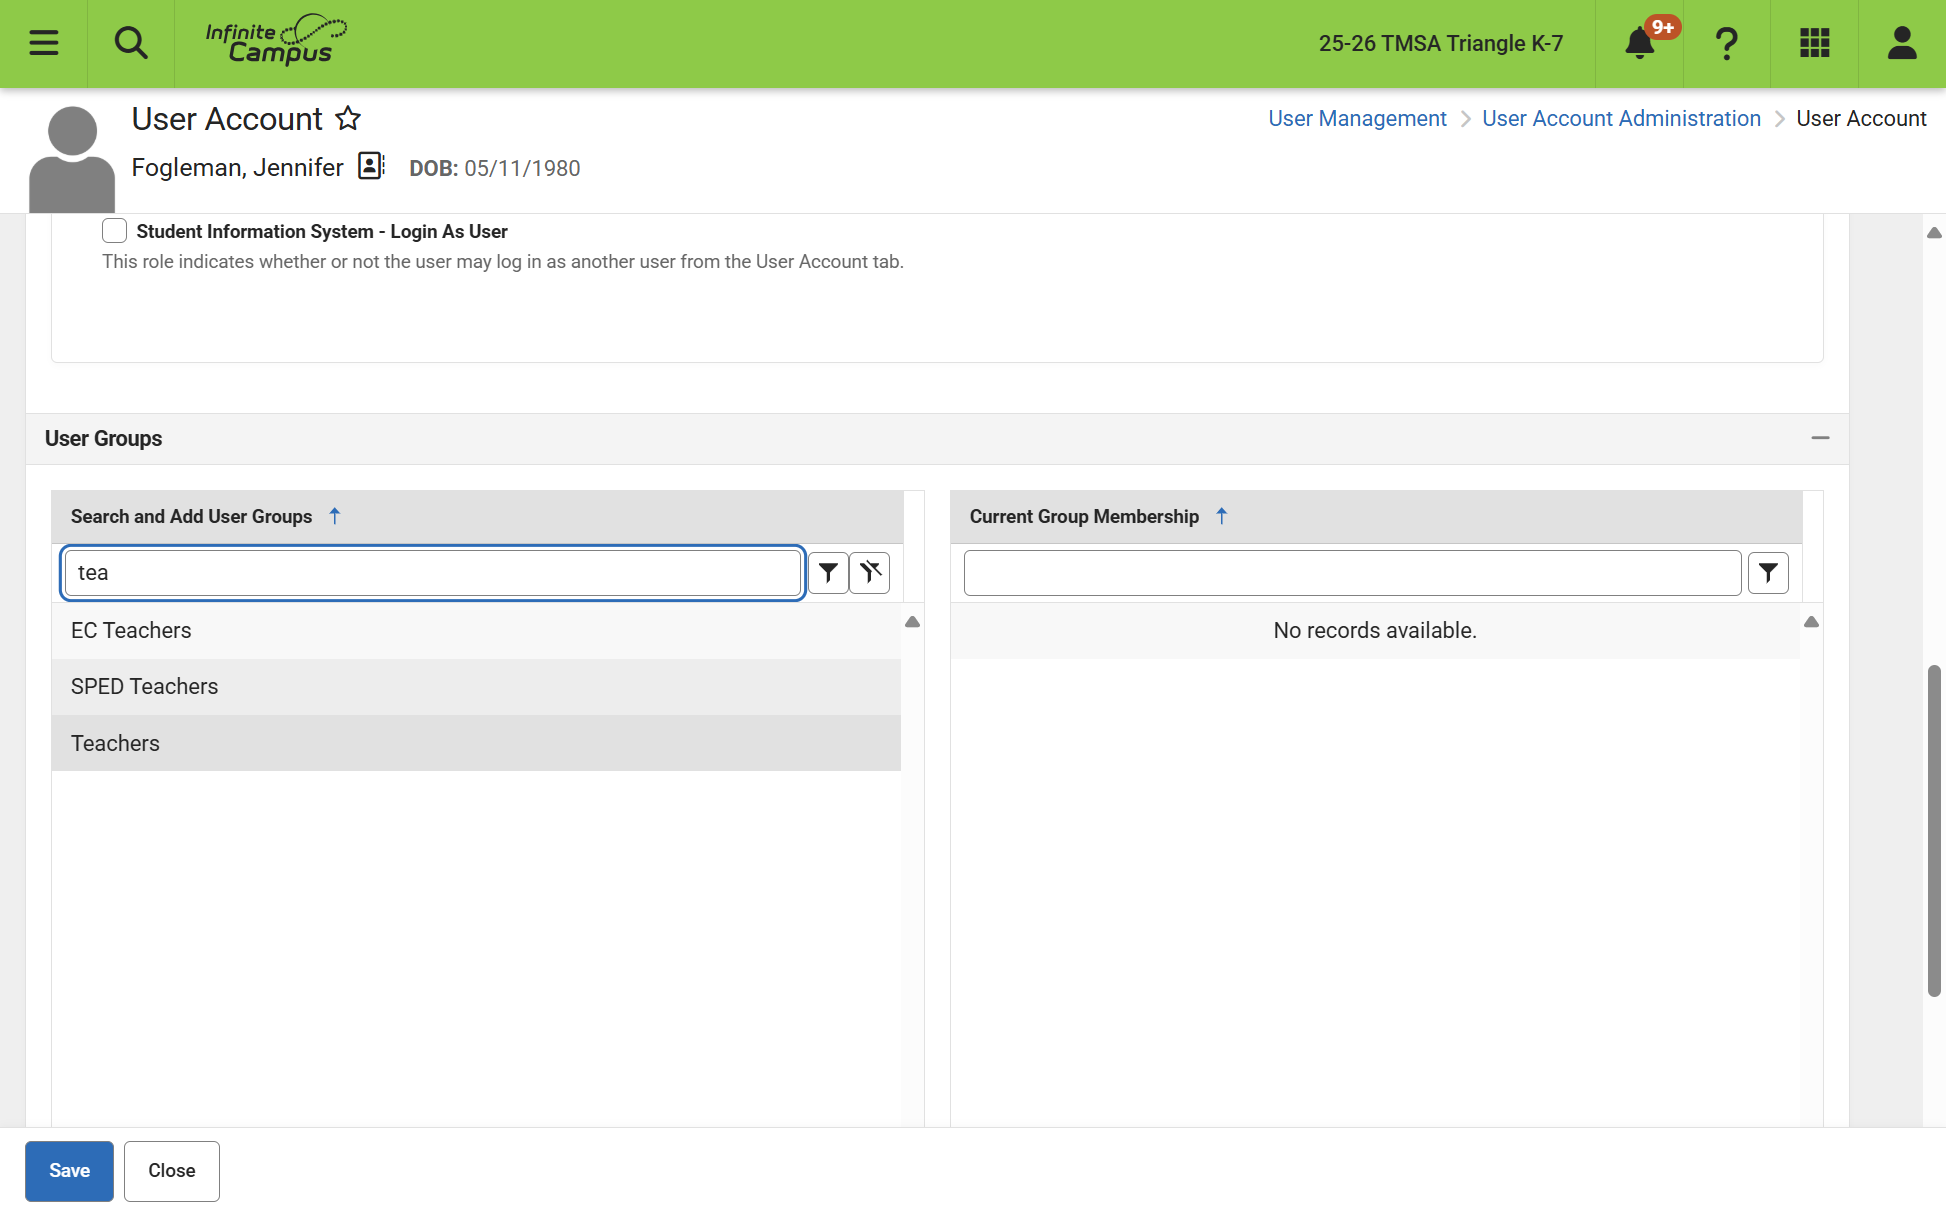Open the app switcher grid icon

[1815, 43]
